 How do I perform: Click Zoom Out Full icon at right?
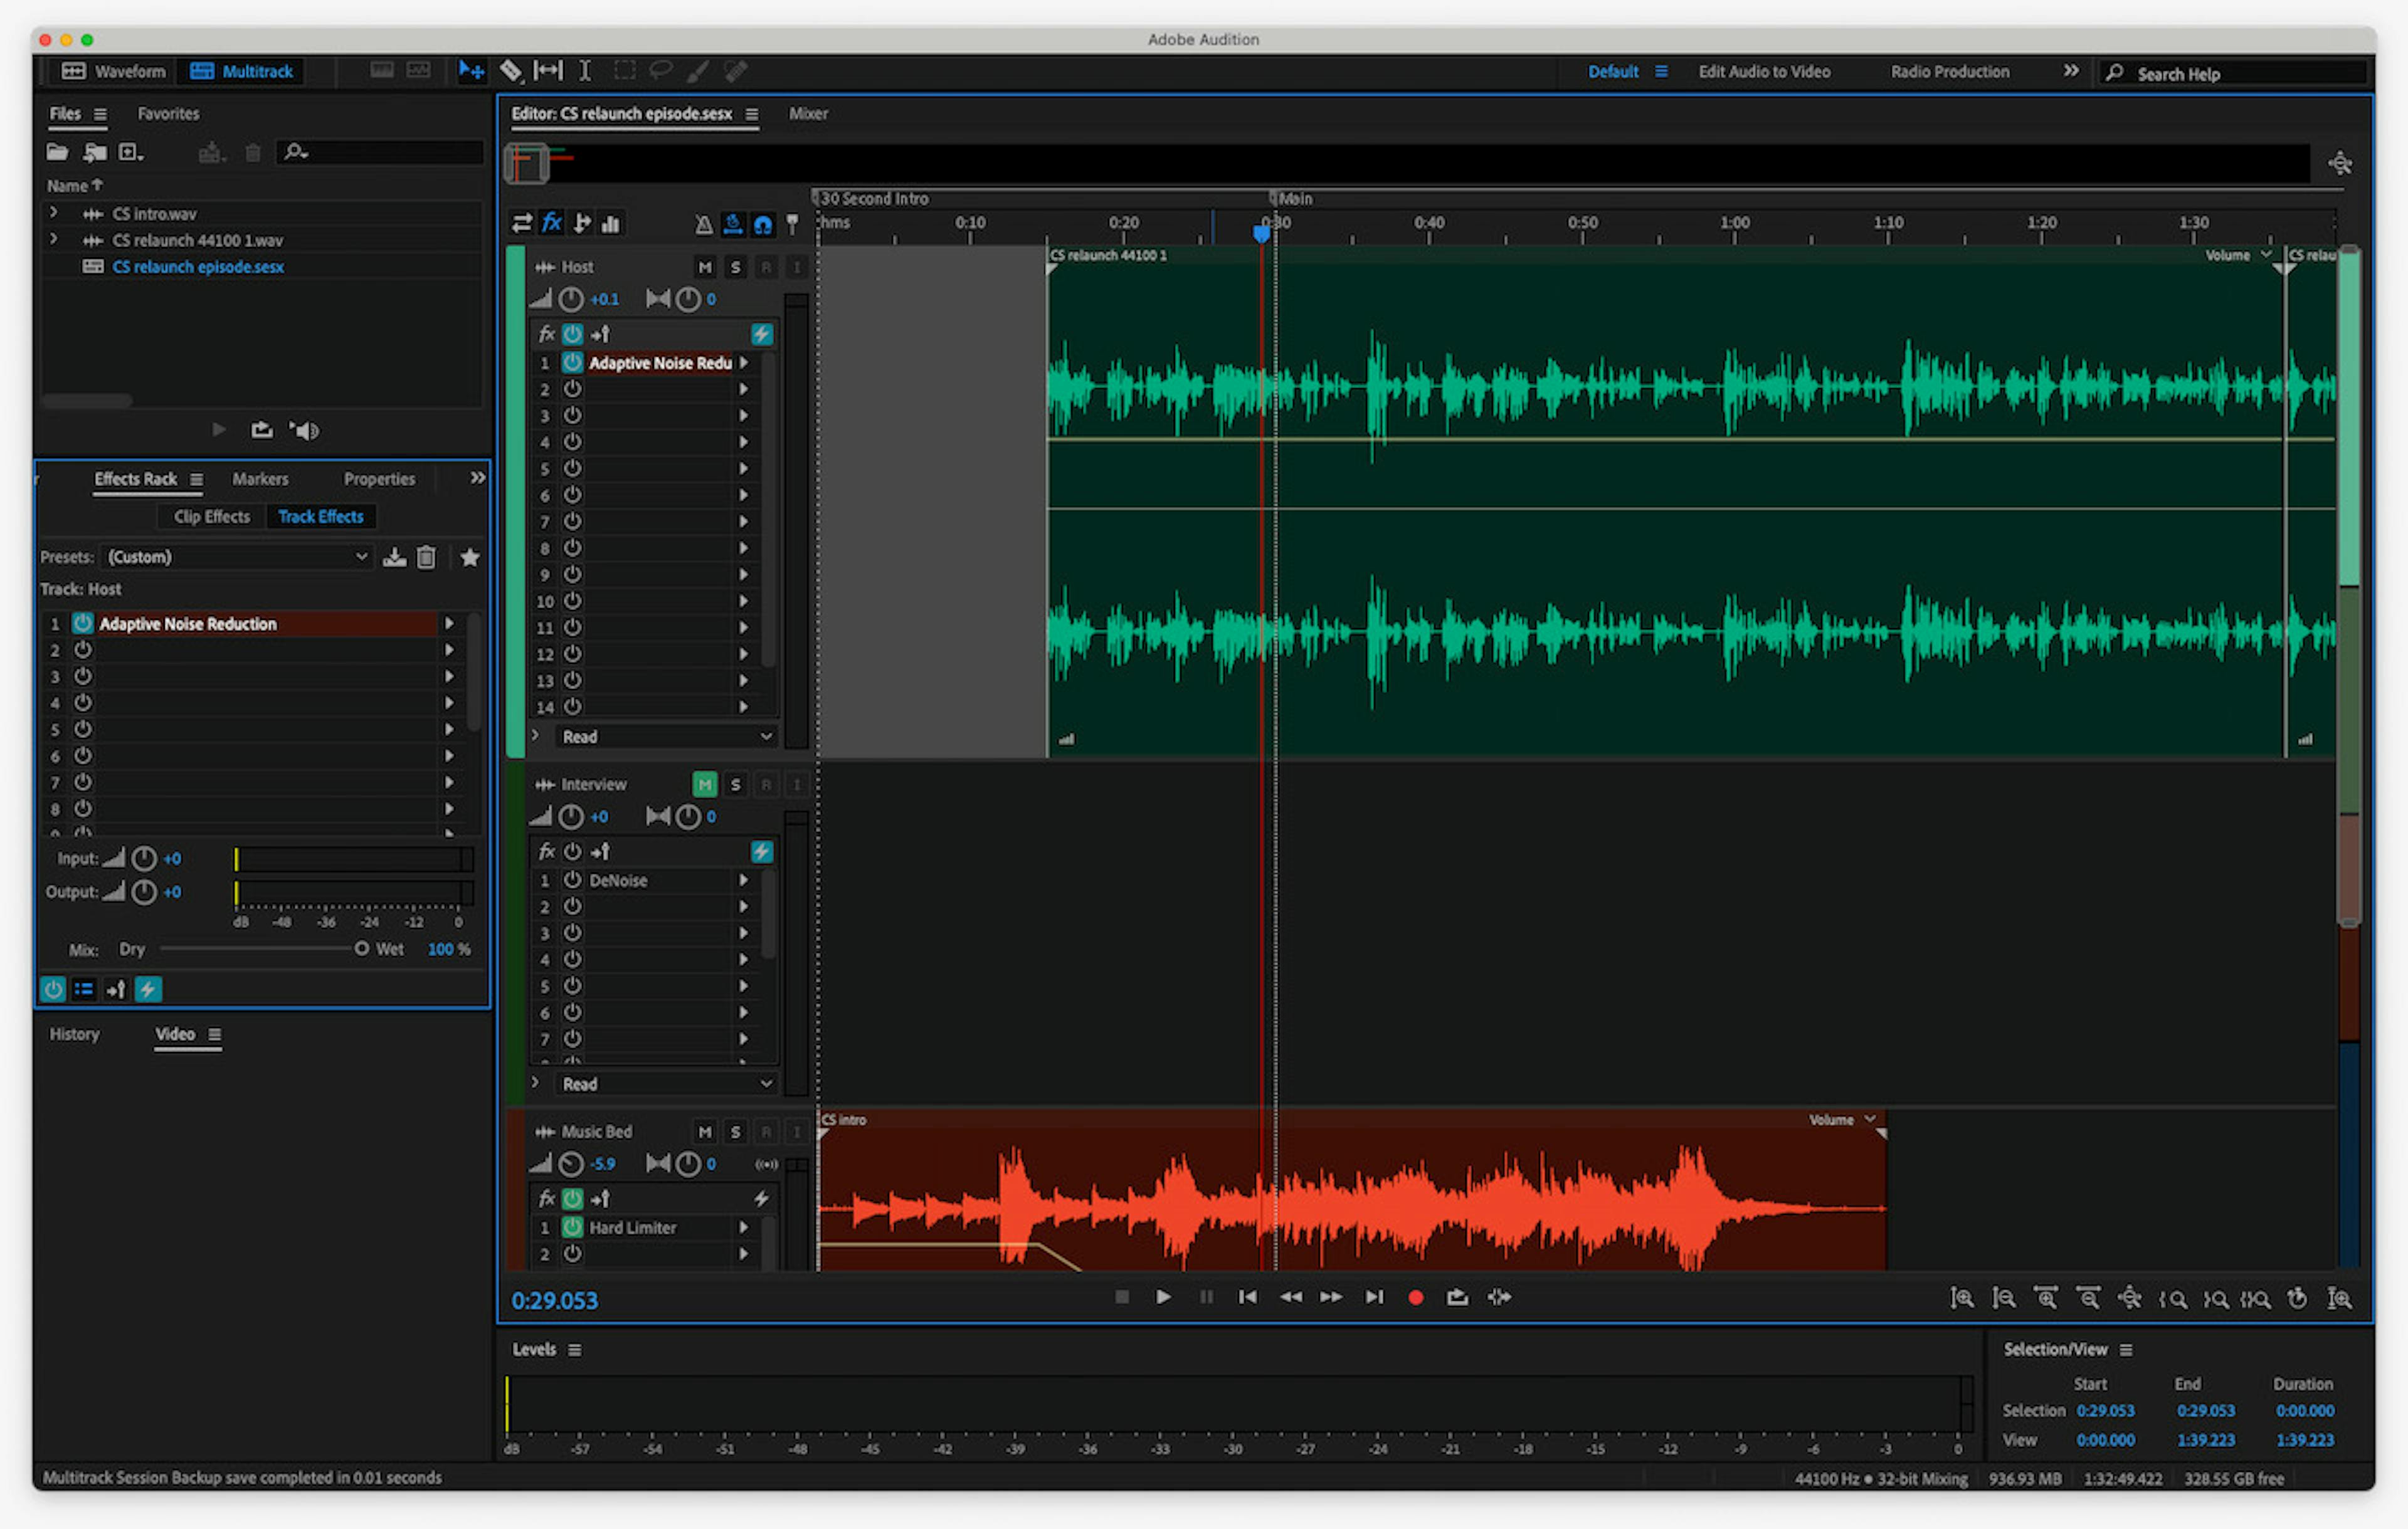click(2130, 1298)
